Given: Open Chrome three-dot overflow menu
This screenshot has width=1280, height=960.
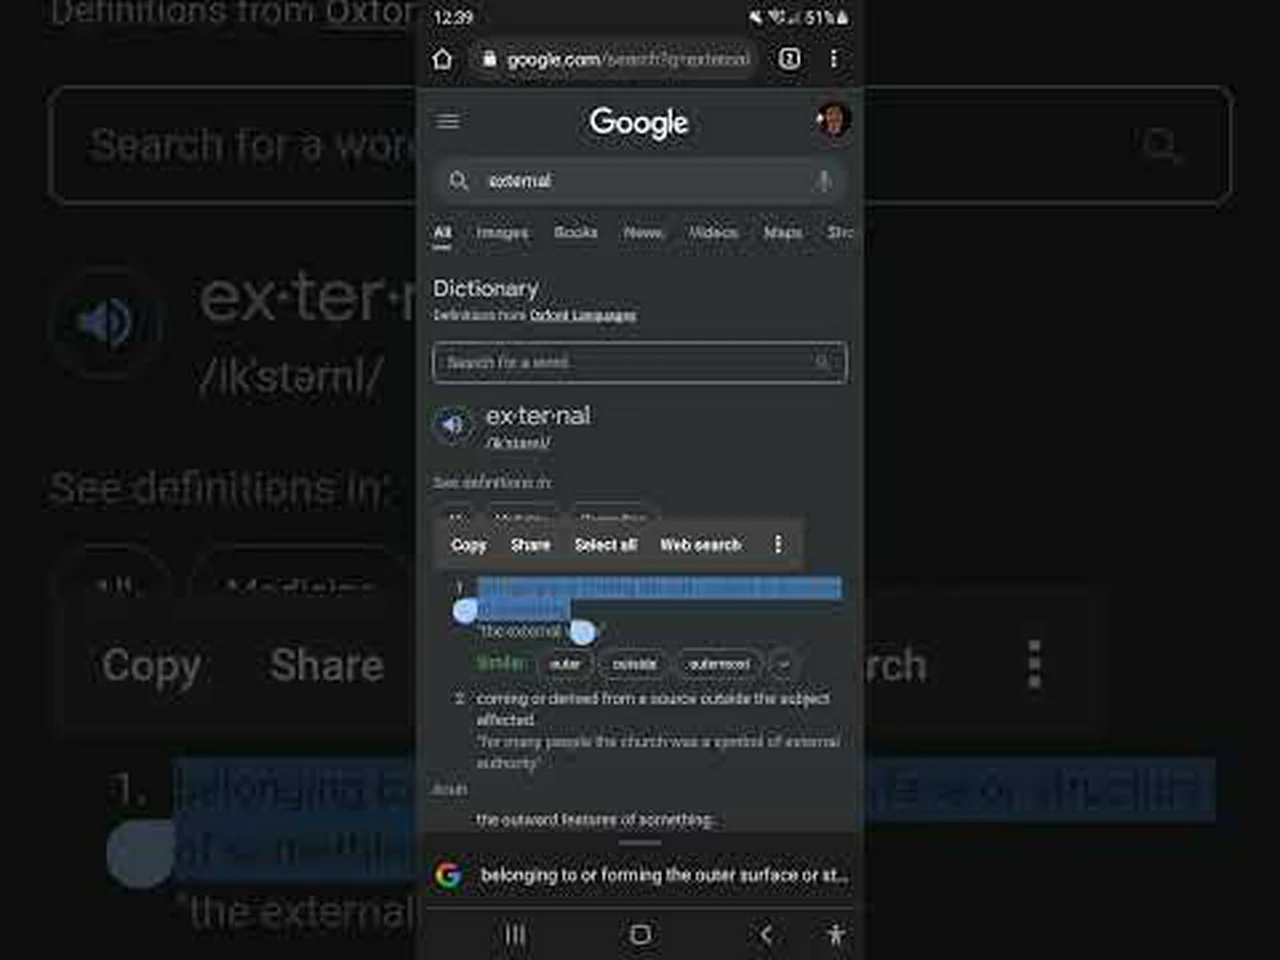Looking at the screenshot, I should pyautogui.click(x=833, y=59).
